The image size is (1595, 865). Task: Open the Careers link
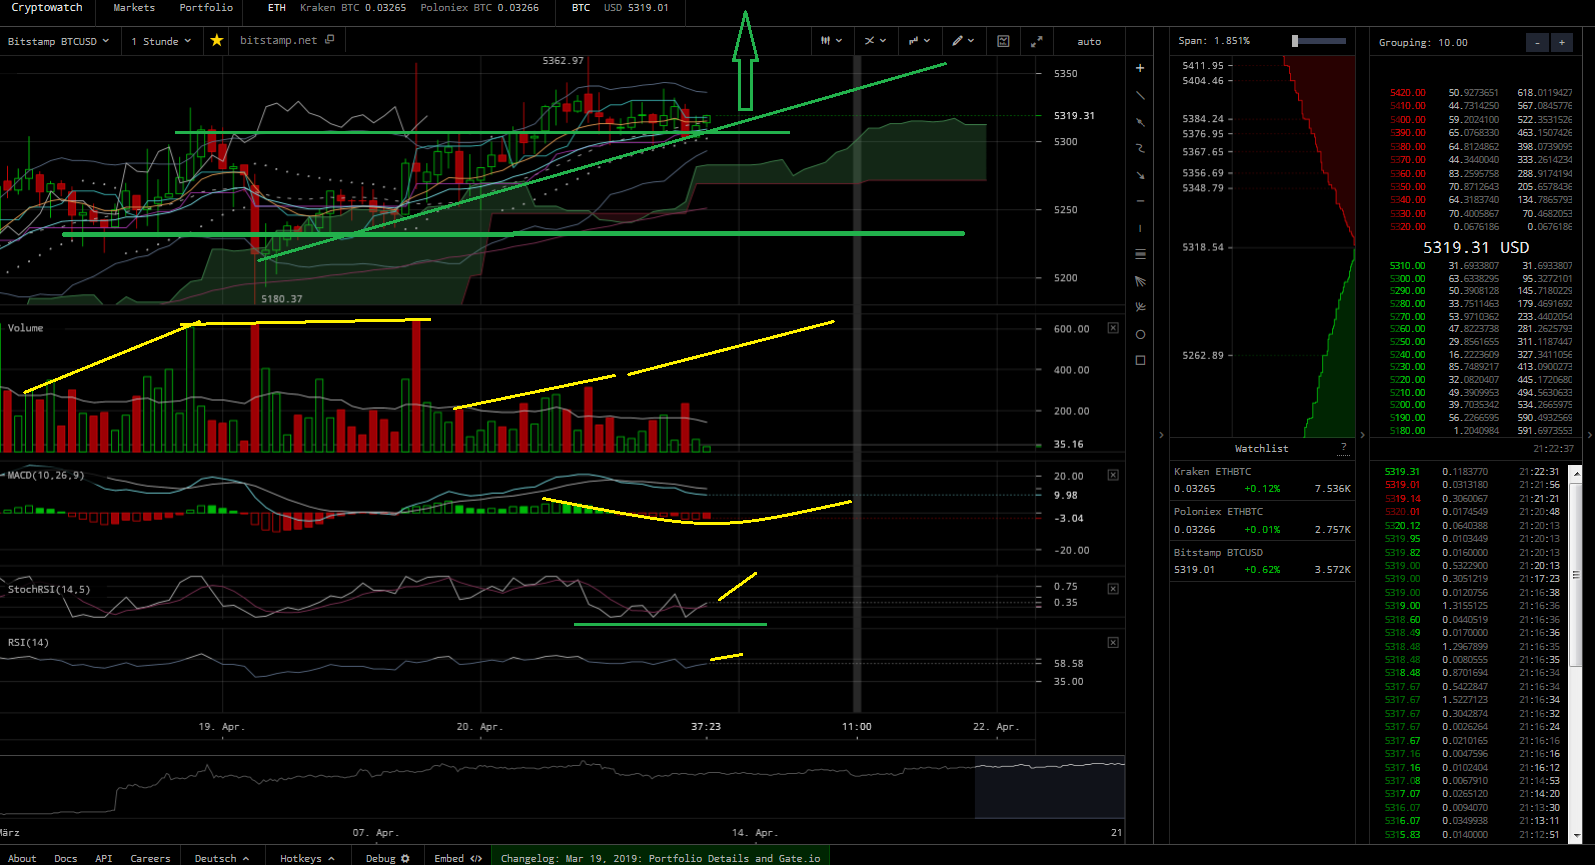[x=150, y=858]
